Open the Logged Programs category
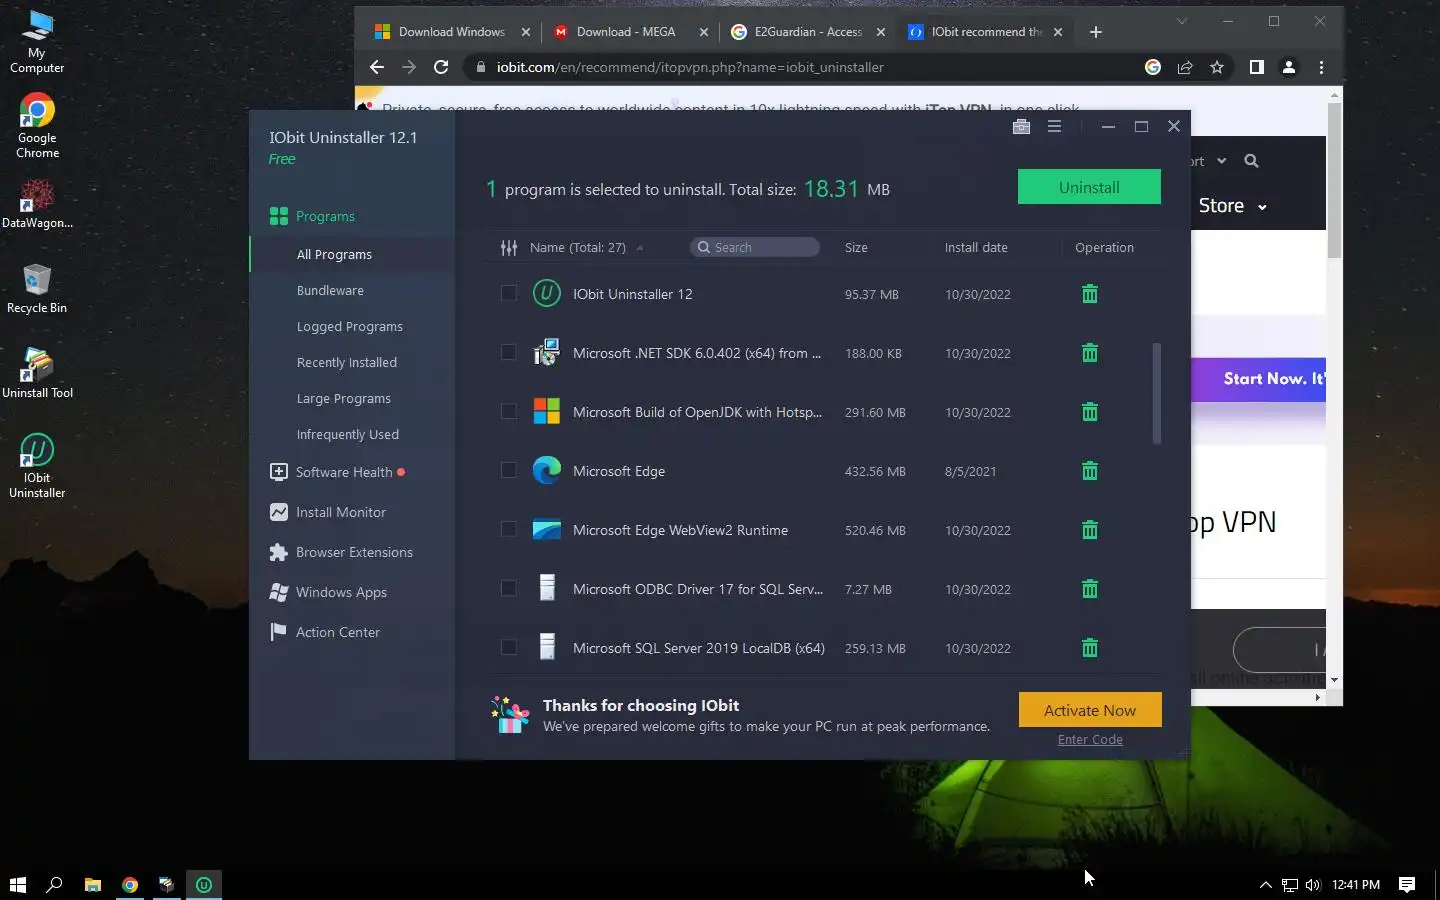This screenshot has height=900, width=1440. click(350, 326)
